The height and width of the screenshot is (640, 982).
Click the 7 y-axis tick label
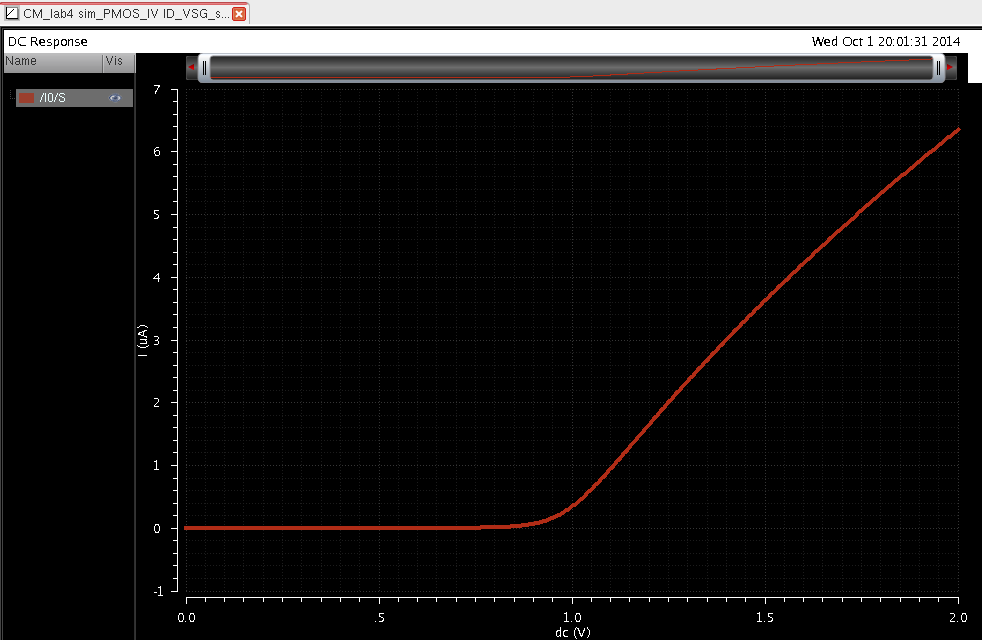[x=157, y=90]
